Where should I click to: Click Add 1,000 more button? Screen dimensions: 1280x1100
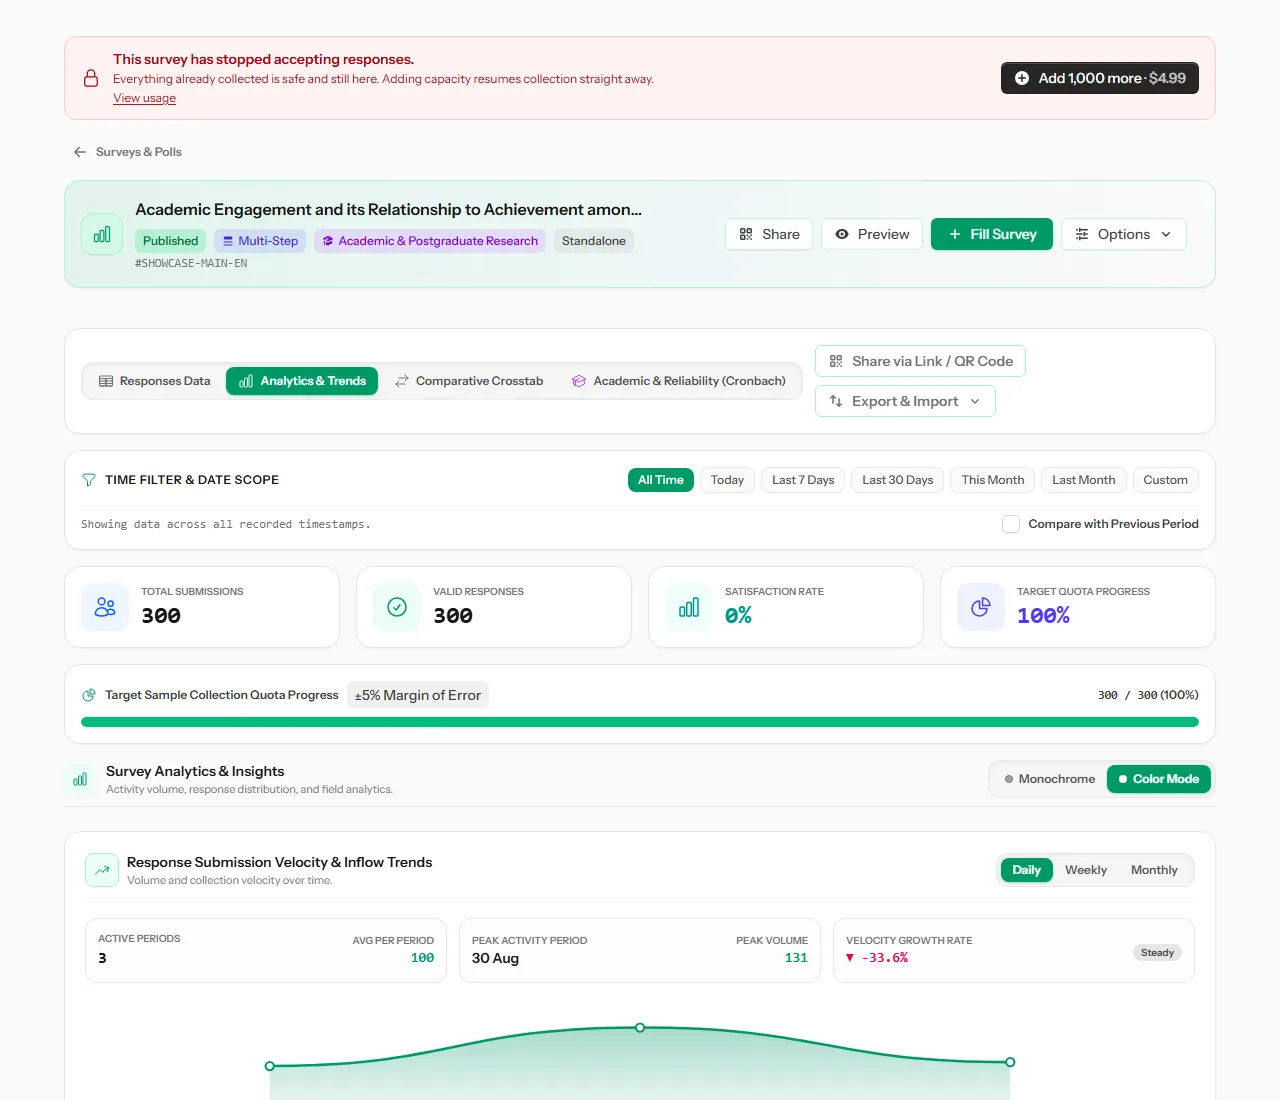point(1100,78)
